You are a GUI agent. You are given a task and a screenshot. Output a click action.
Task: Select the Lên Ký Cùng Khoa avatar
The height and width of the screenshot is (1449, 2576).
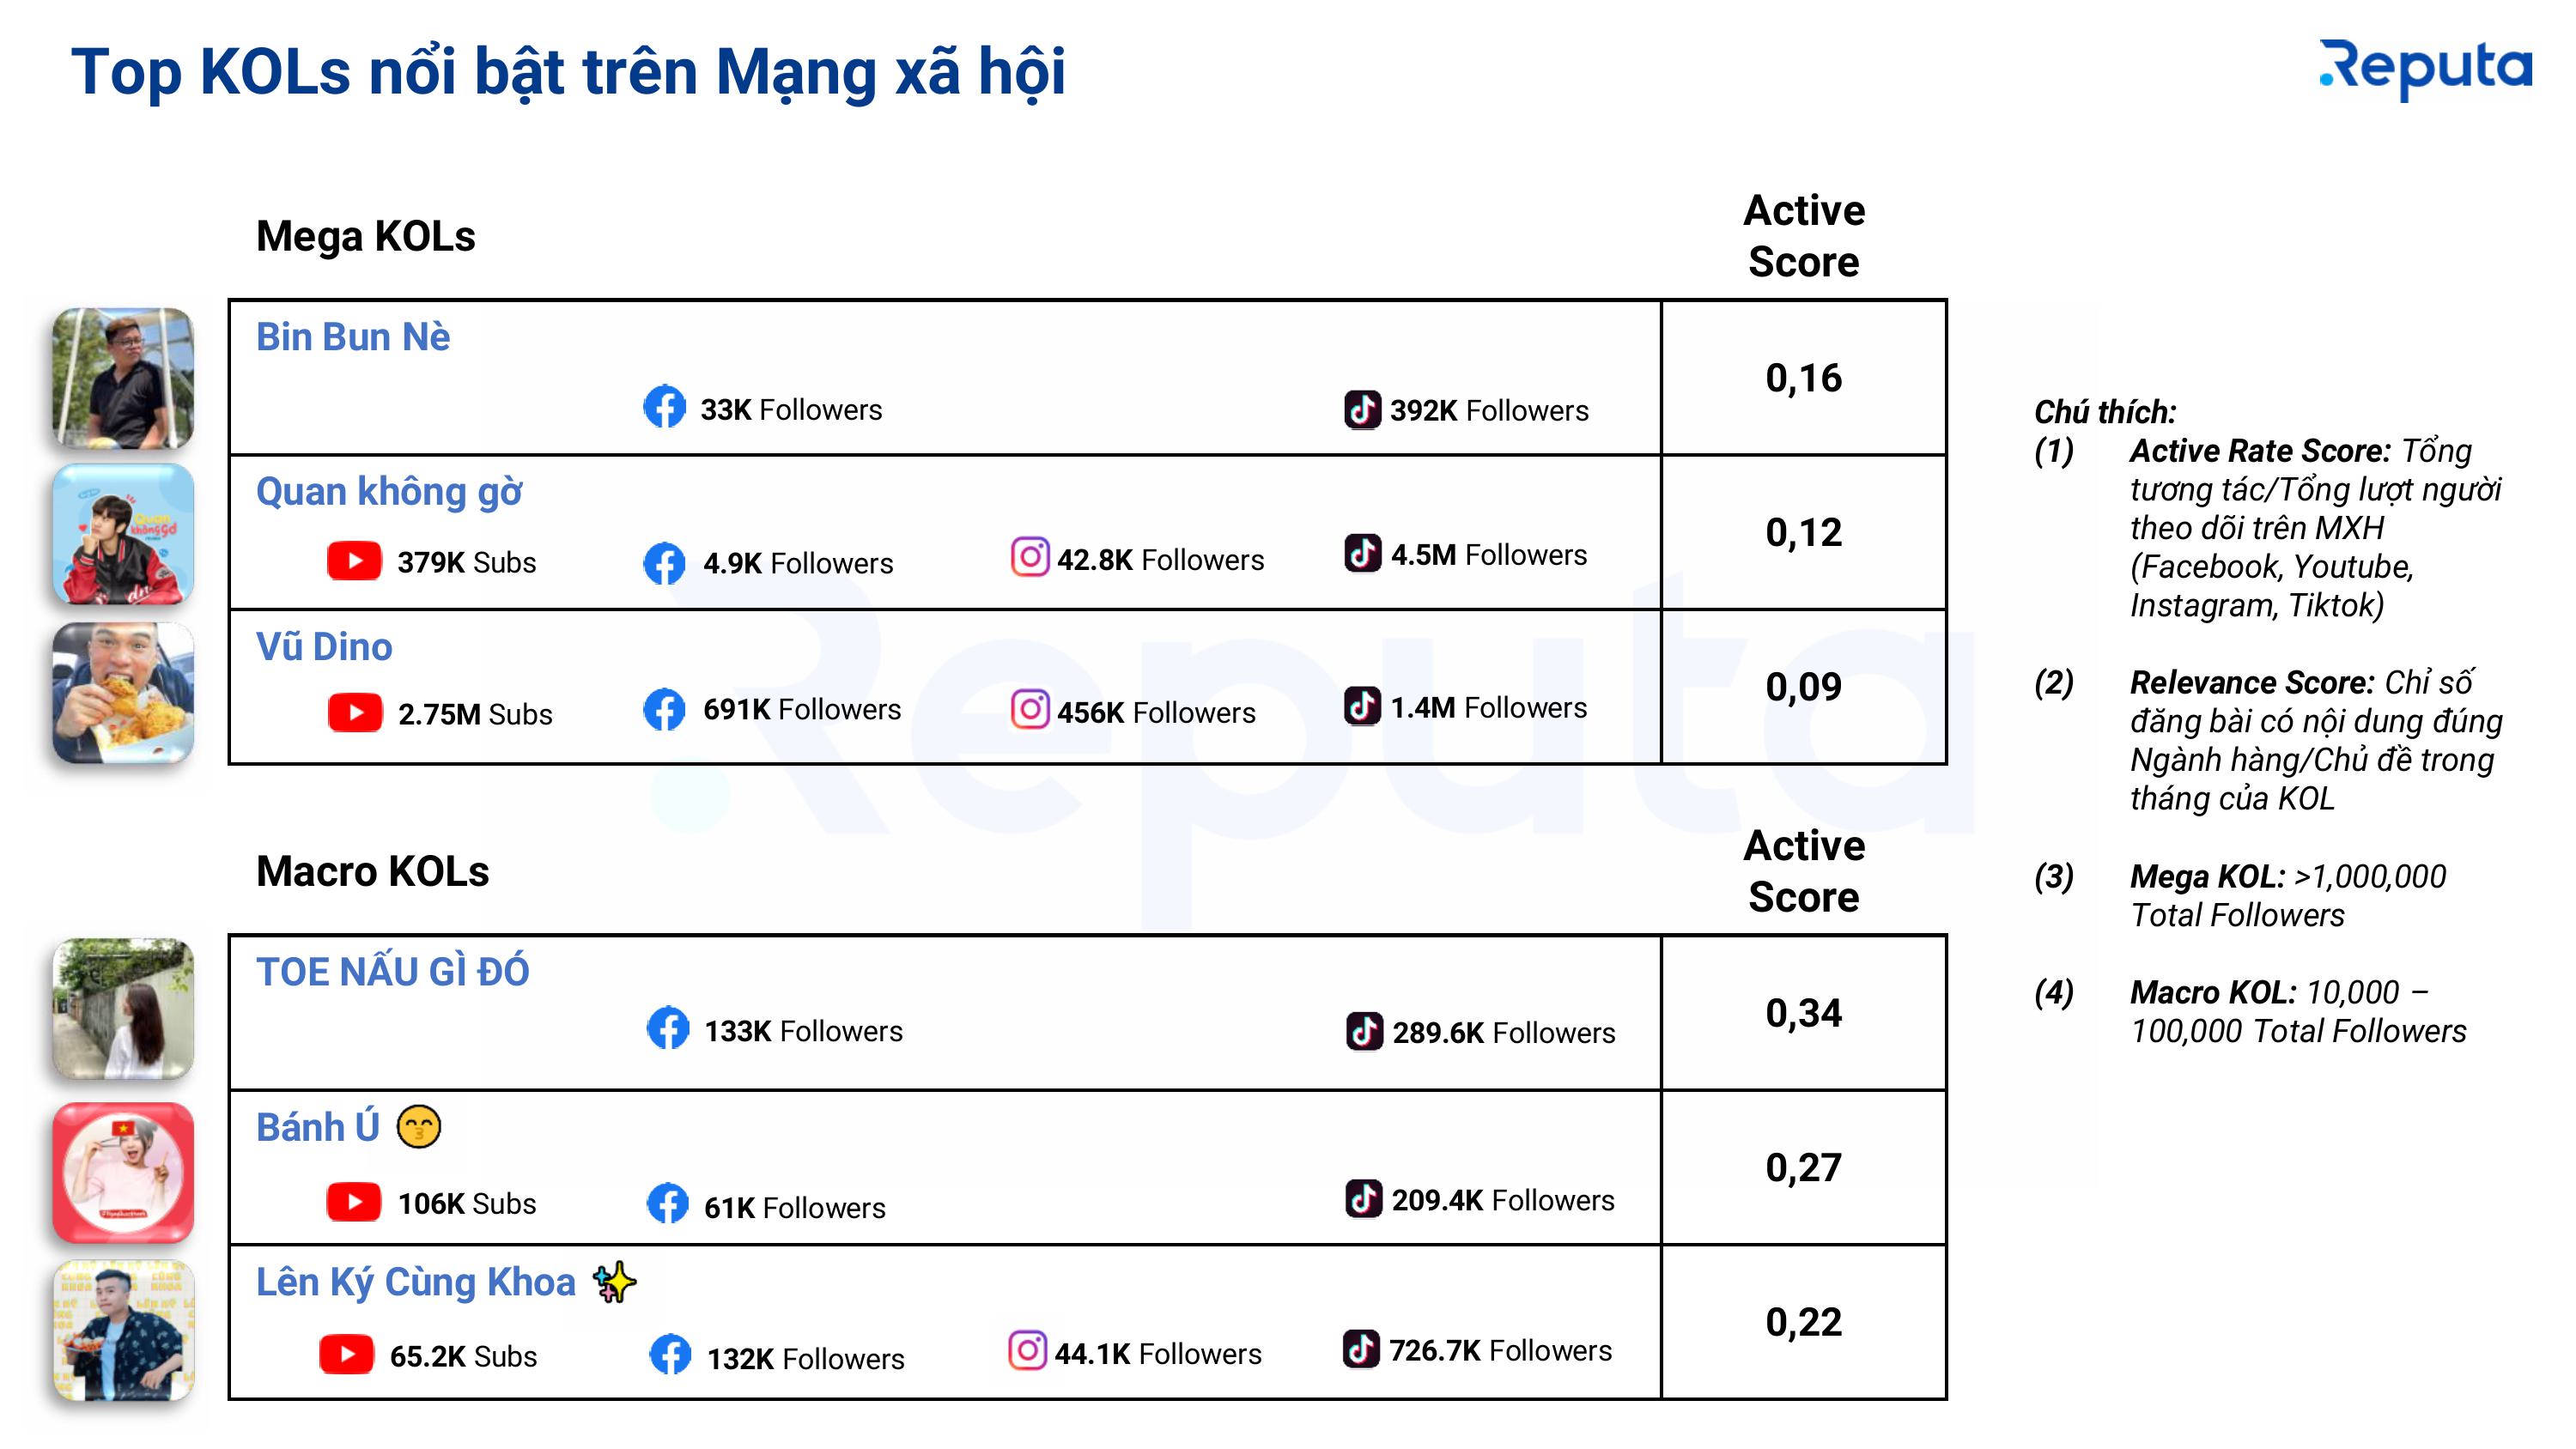(x=123, y=1330)
